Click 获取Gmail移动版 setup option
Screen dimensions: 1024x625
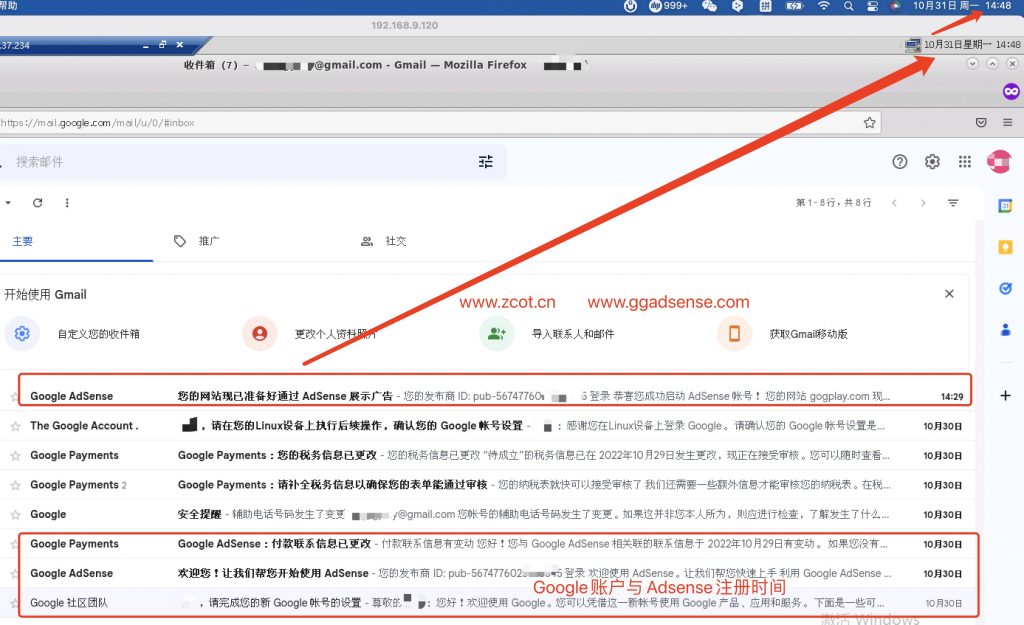point(808,334)
